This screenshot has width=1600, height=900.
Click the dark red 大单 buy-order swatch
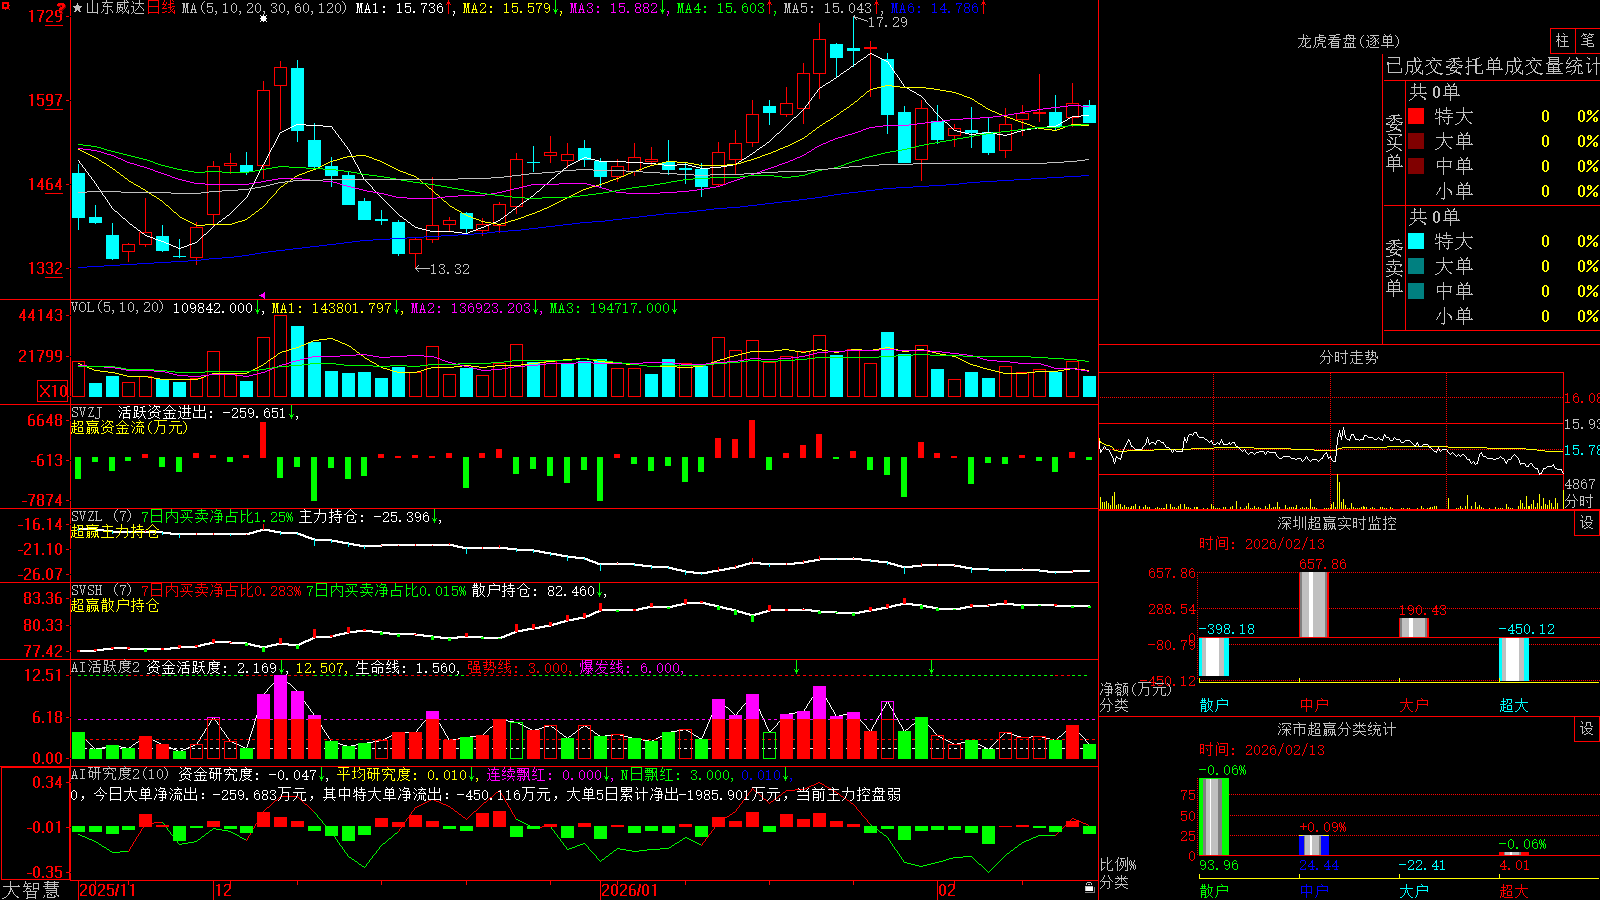[1416, 141]
